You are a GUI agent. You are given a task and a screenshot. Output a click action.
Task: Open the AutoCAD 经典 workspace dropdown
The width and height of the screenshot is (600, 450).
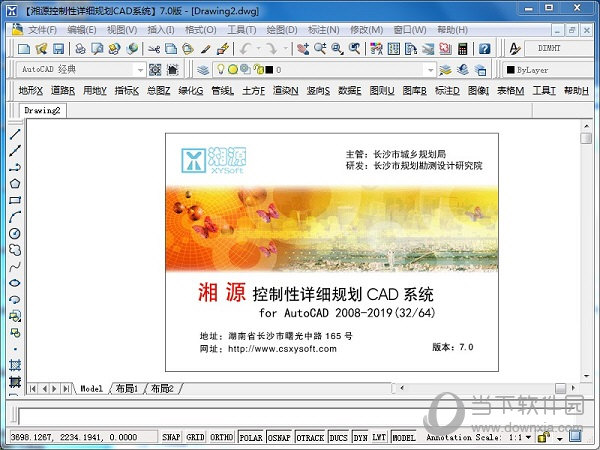pos(140,70)
